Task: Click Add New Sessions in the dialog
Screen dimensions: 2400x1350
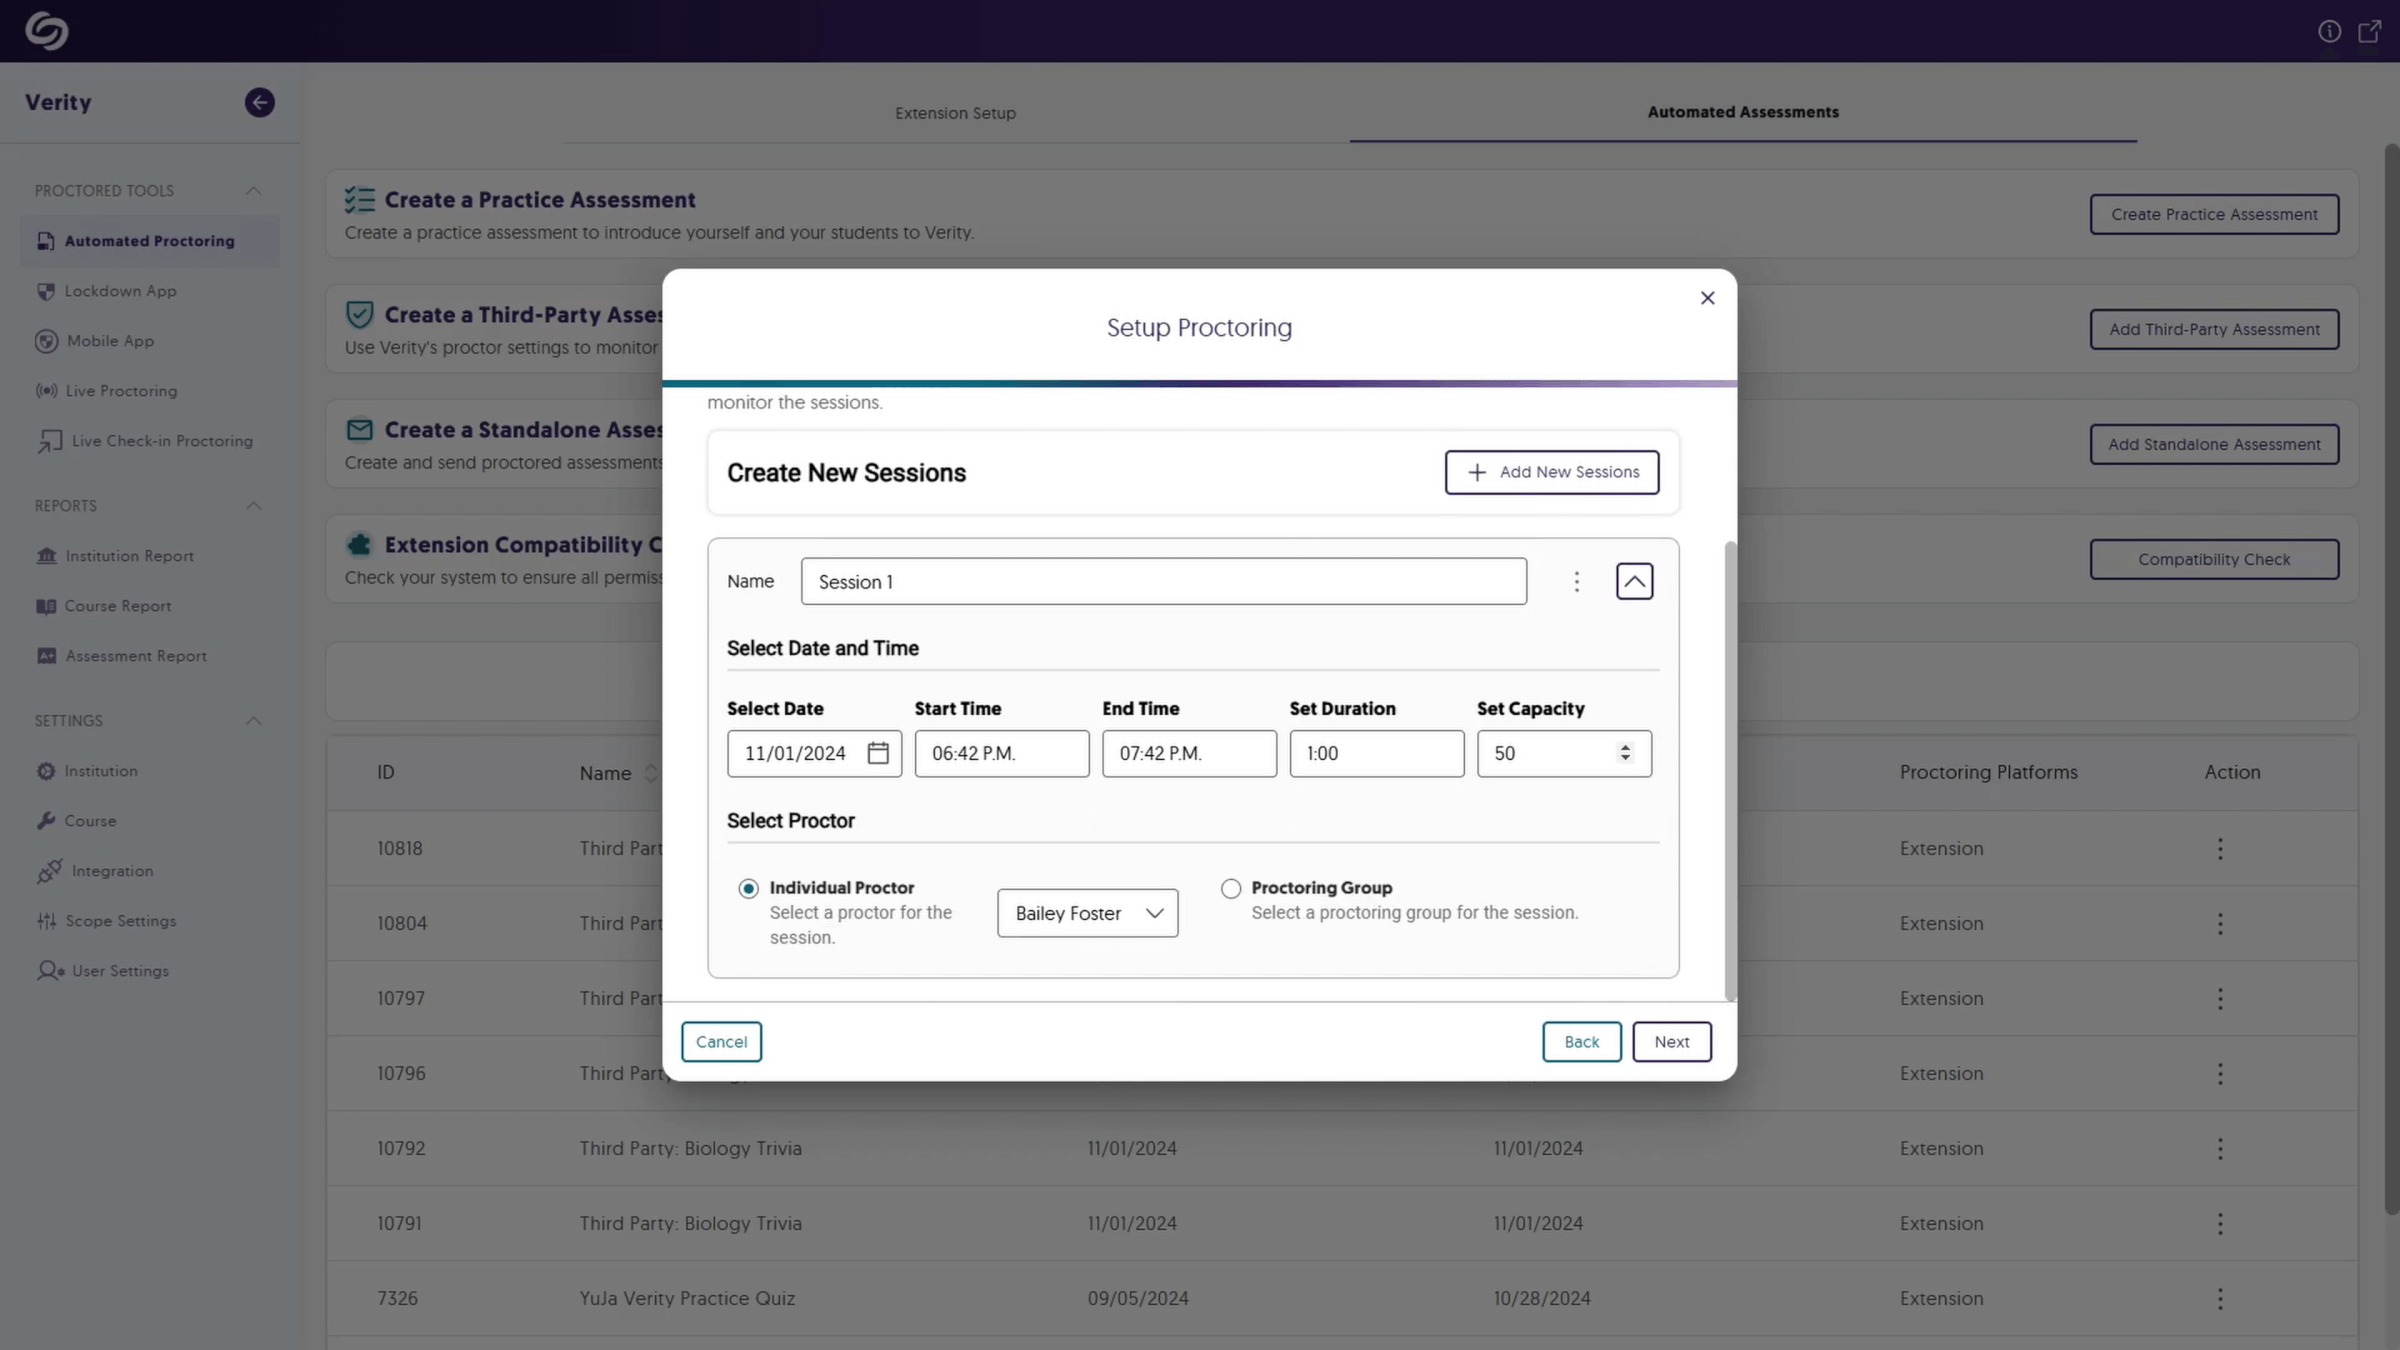Action: pyautogui.click(x=1551, y=472)
